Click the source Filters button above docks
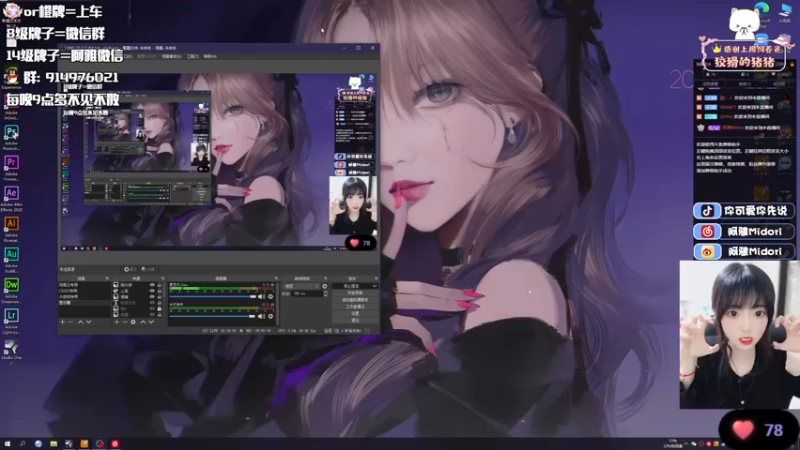800x450 pixels. [x=148, y=269]
